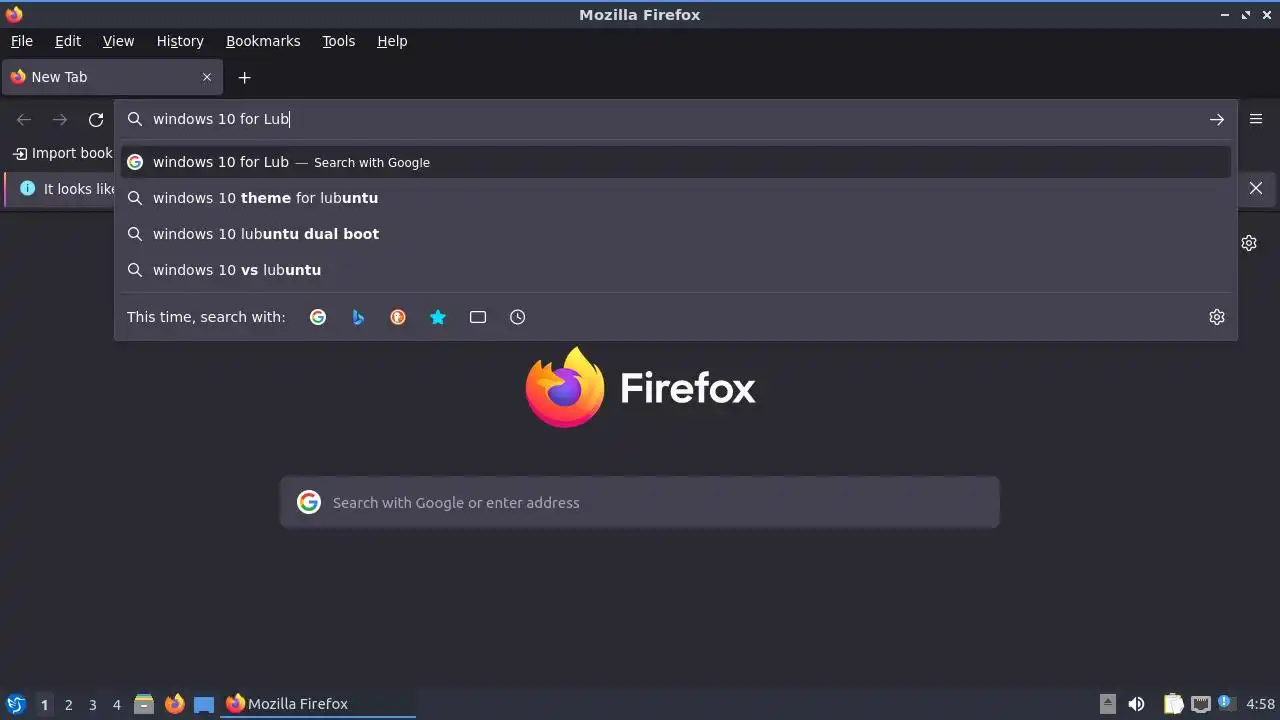Click the info icon in notification bar
This screenshot has height=720, width=1280.
coord(27,188)
